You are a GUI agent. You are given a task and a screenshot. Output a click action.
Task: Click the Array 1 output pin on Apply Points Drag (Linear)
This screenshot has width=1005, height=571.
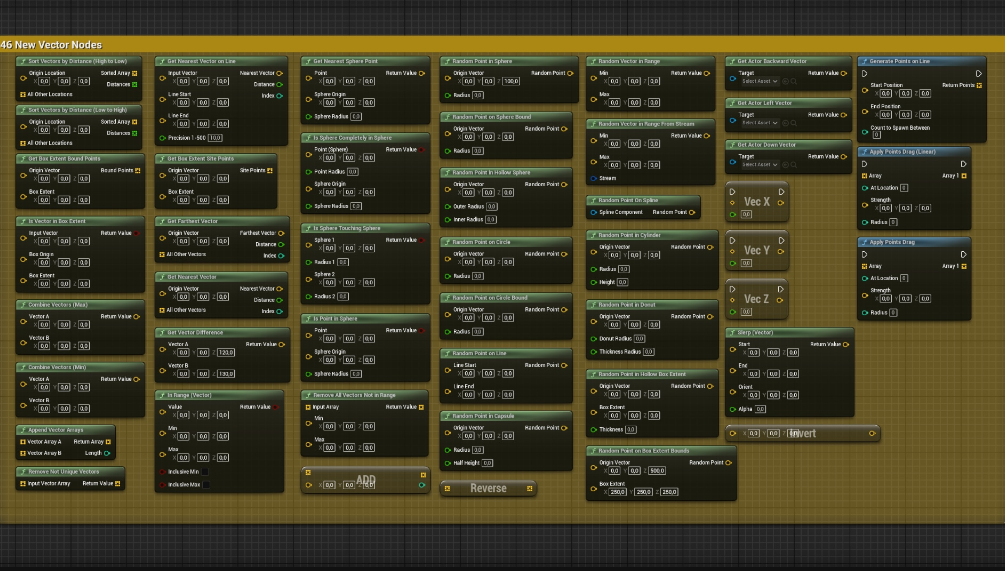pyautogui.click(x=964, y=176)
